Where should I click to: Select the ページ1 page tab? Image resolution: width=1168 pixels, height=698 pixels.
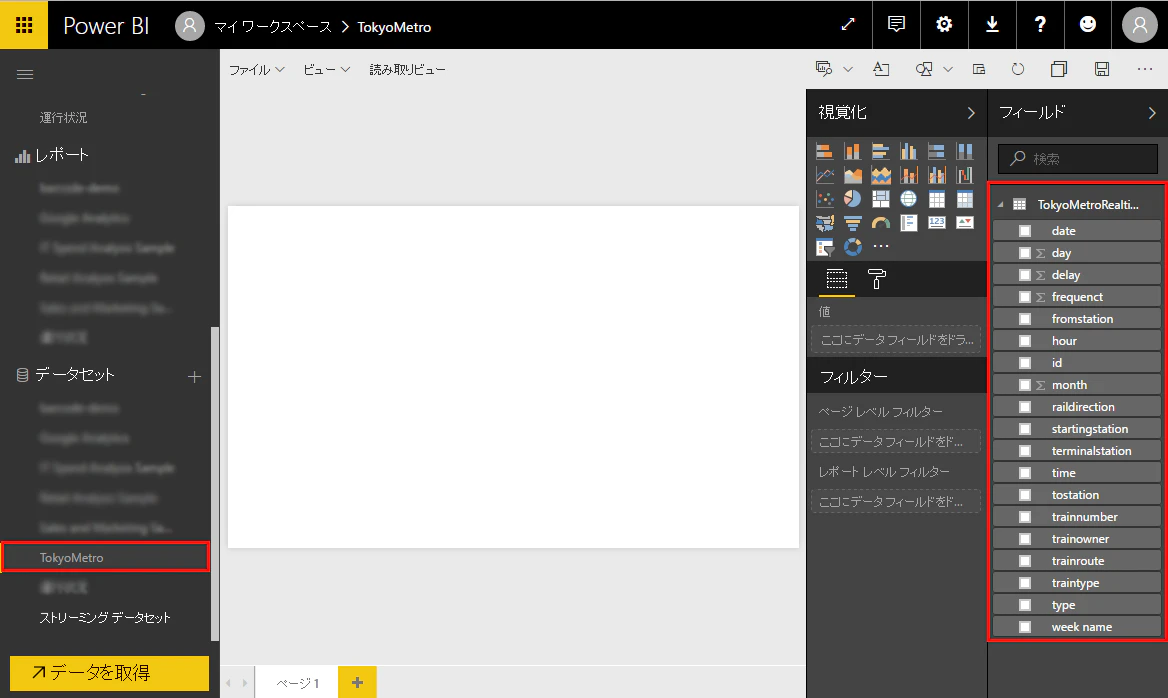pyautogui.click(x=297, y=682)
